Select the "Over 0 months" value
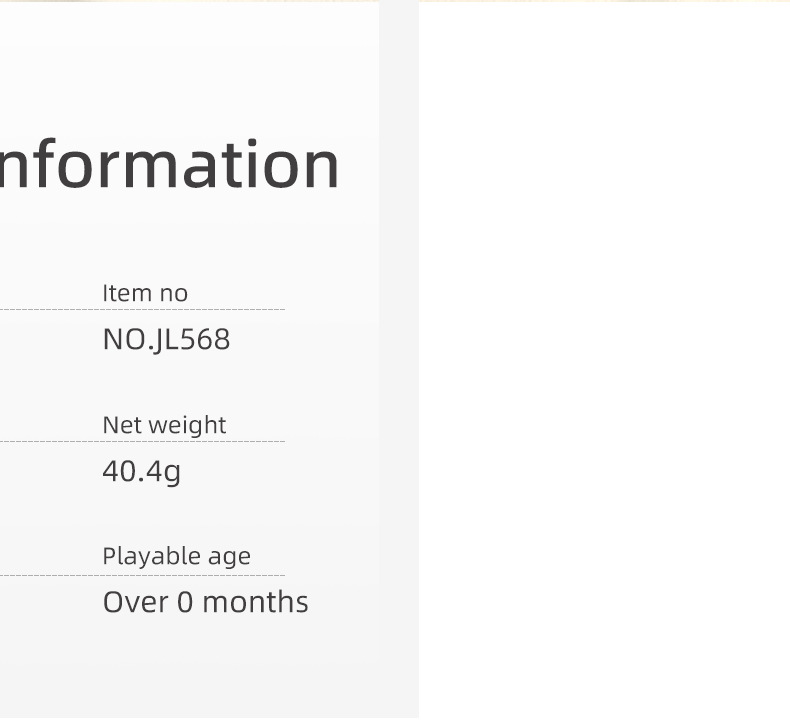 [205, 602]
